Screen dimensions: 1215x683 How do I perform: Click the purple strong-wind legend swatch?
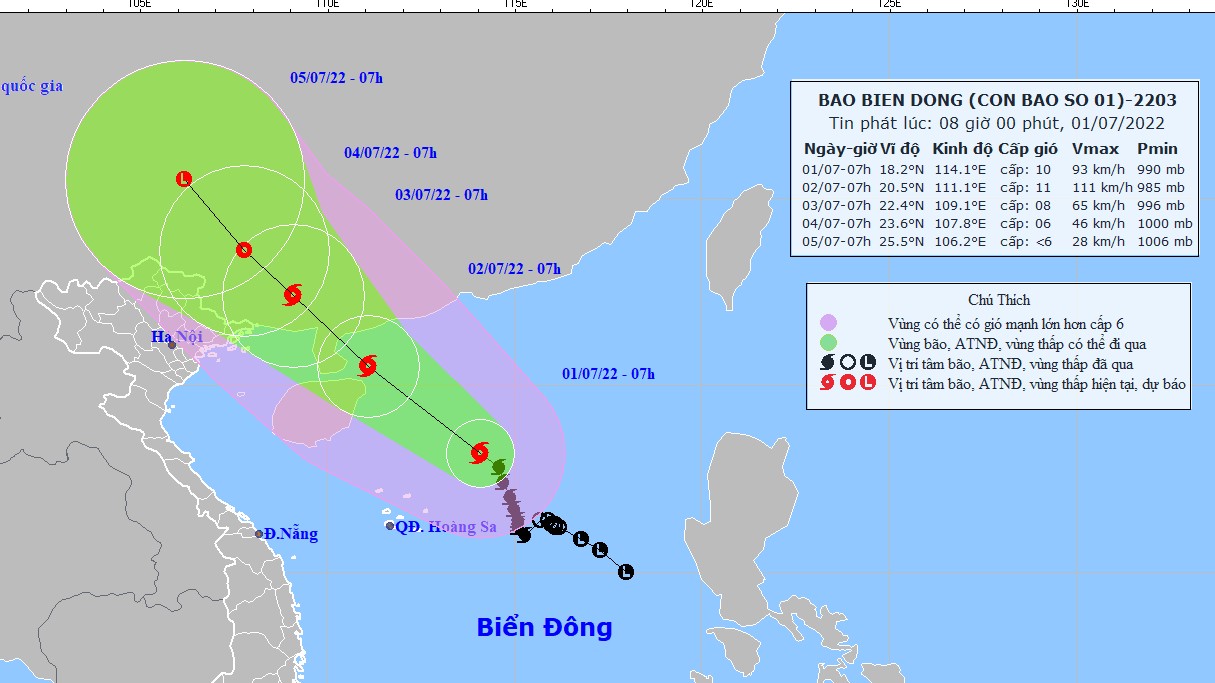coord(827,323)
